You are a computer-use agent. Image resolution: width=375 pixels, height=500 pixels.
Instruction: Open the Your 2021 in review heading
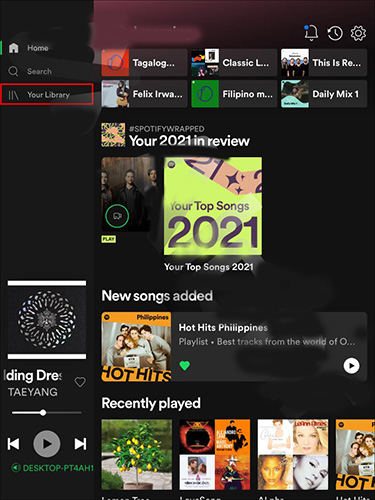(189, 141)
